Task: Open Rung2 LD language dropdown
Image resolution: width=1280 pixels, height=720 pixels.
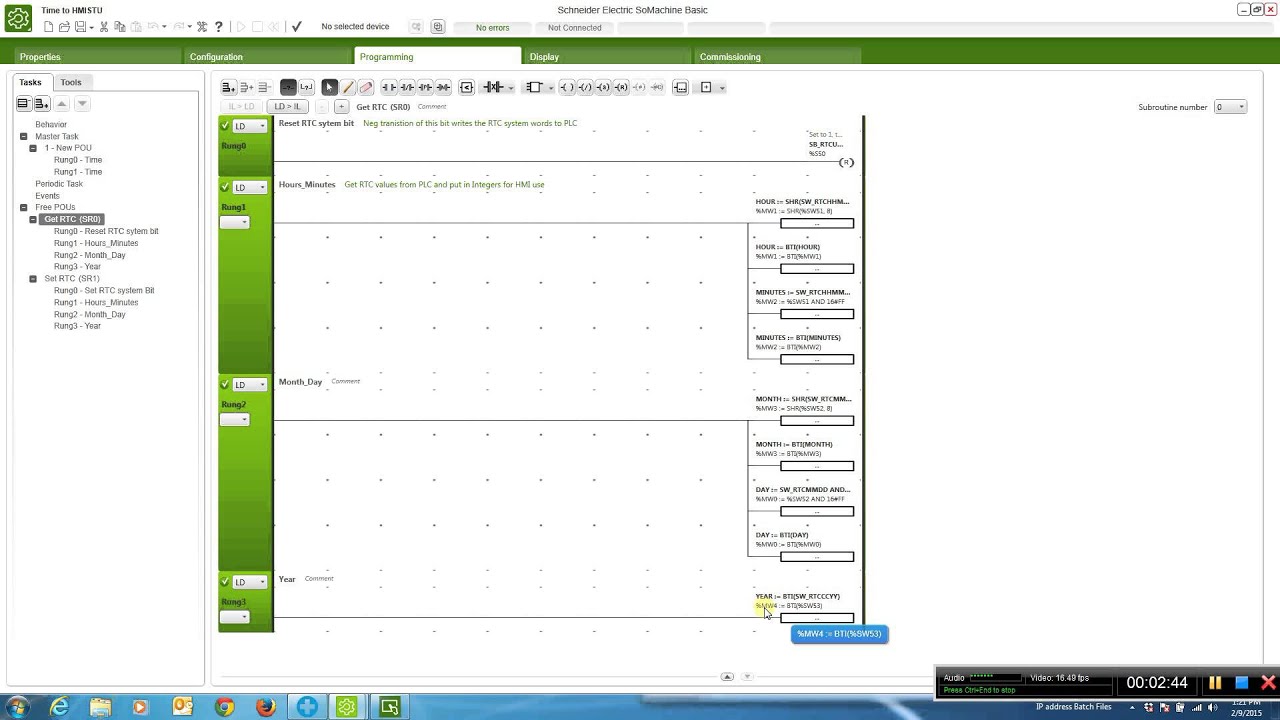Action: (250, 384)
